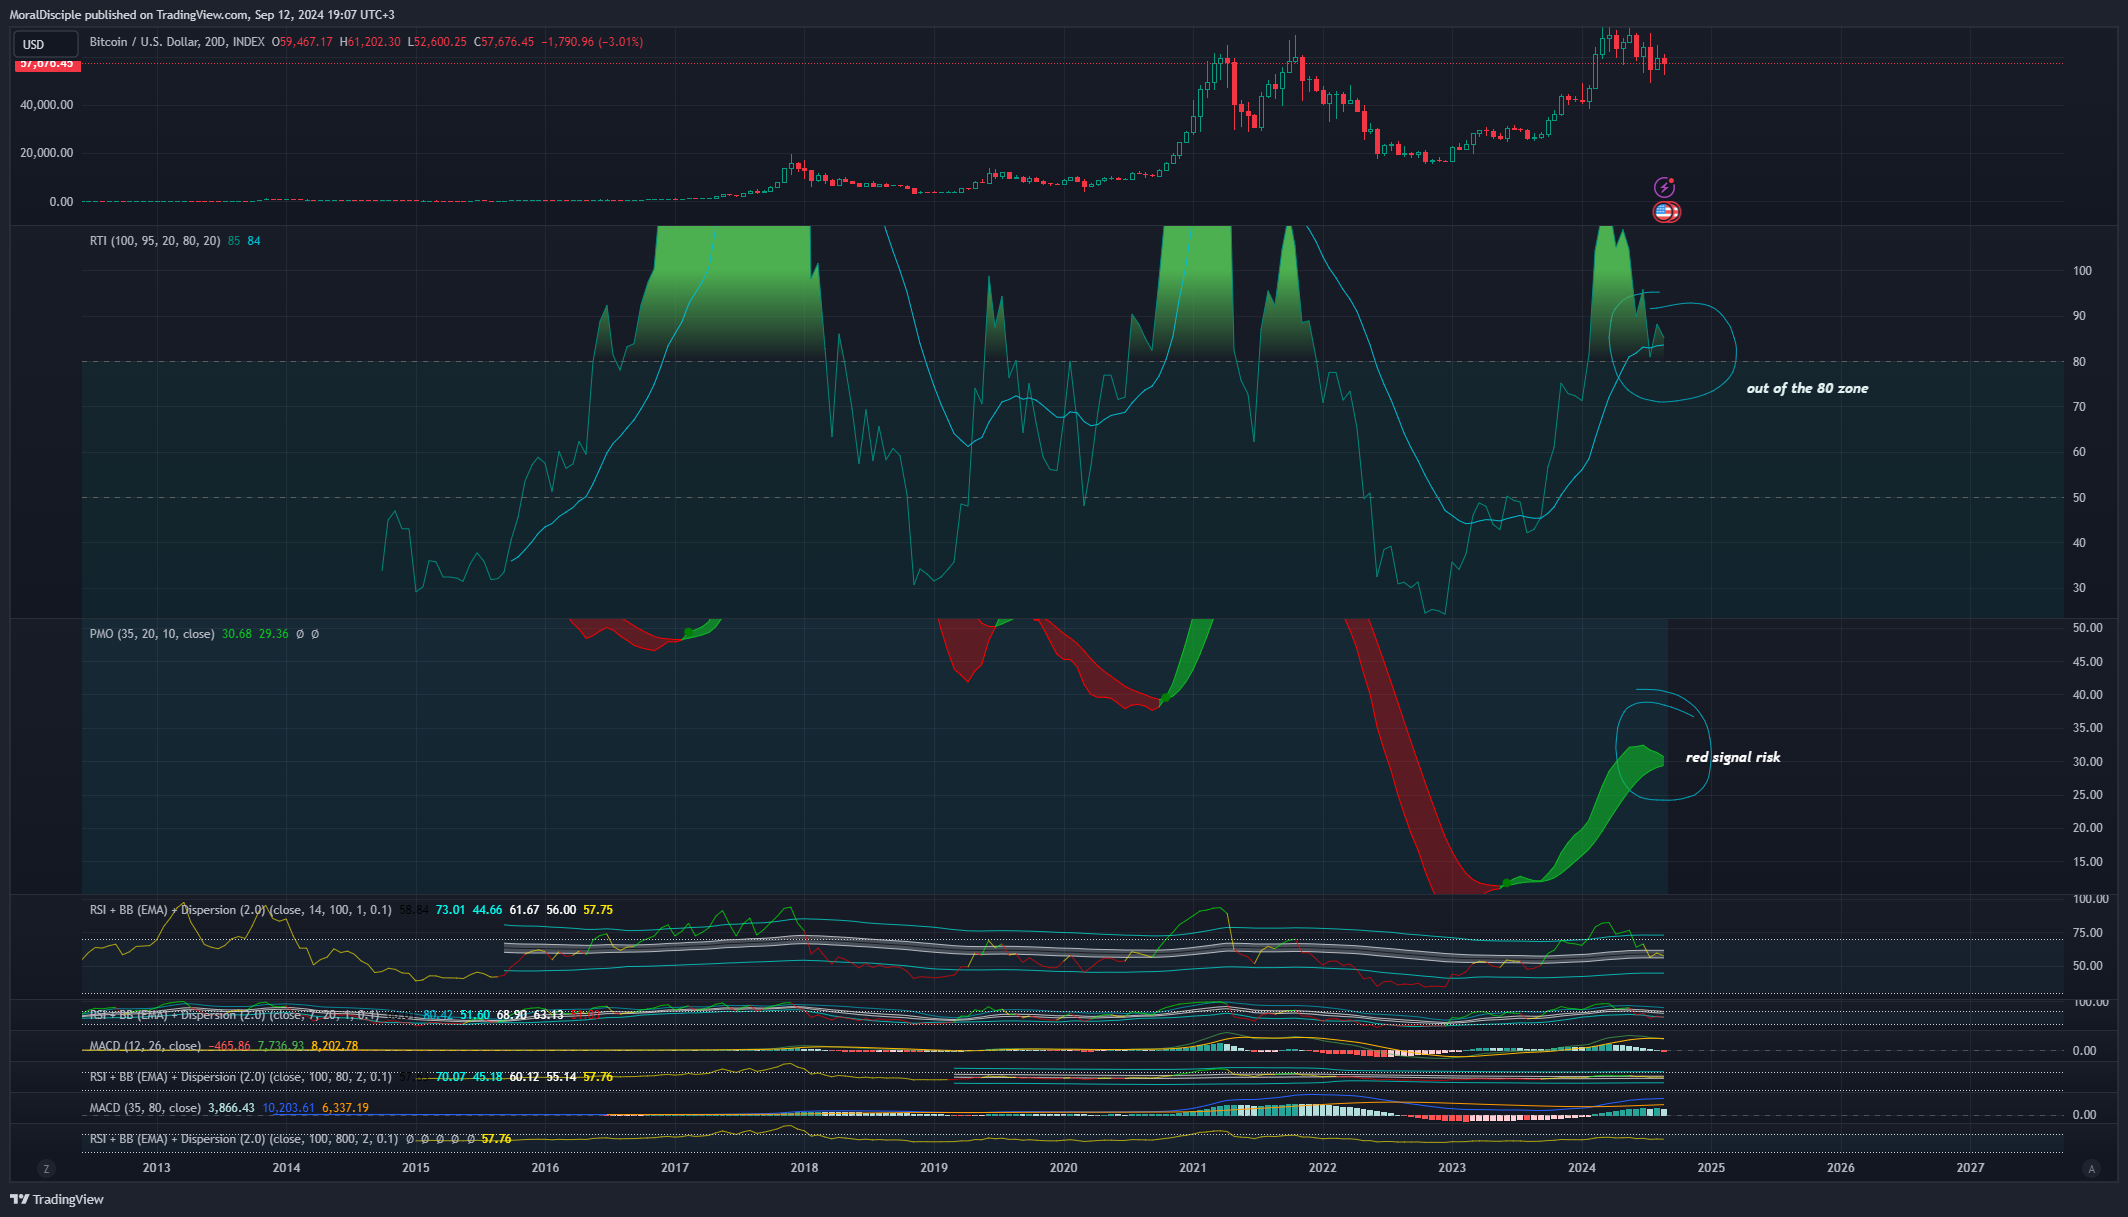Click the Z timezone icon at bottom left
The image size is (2128, 1217).
click(x=45, y=1168)
